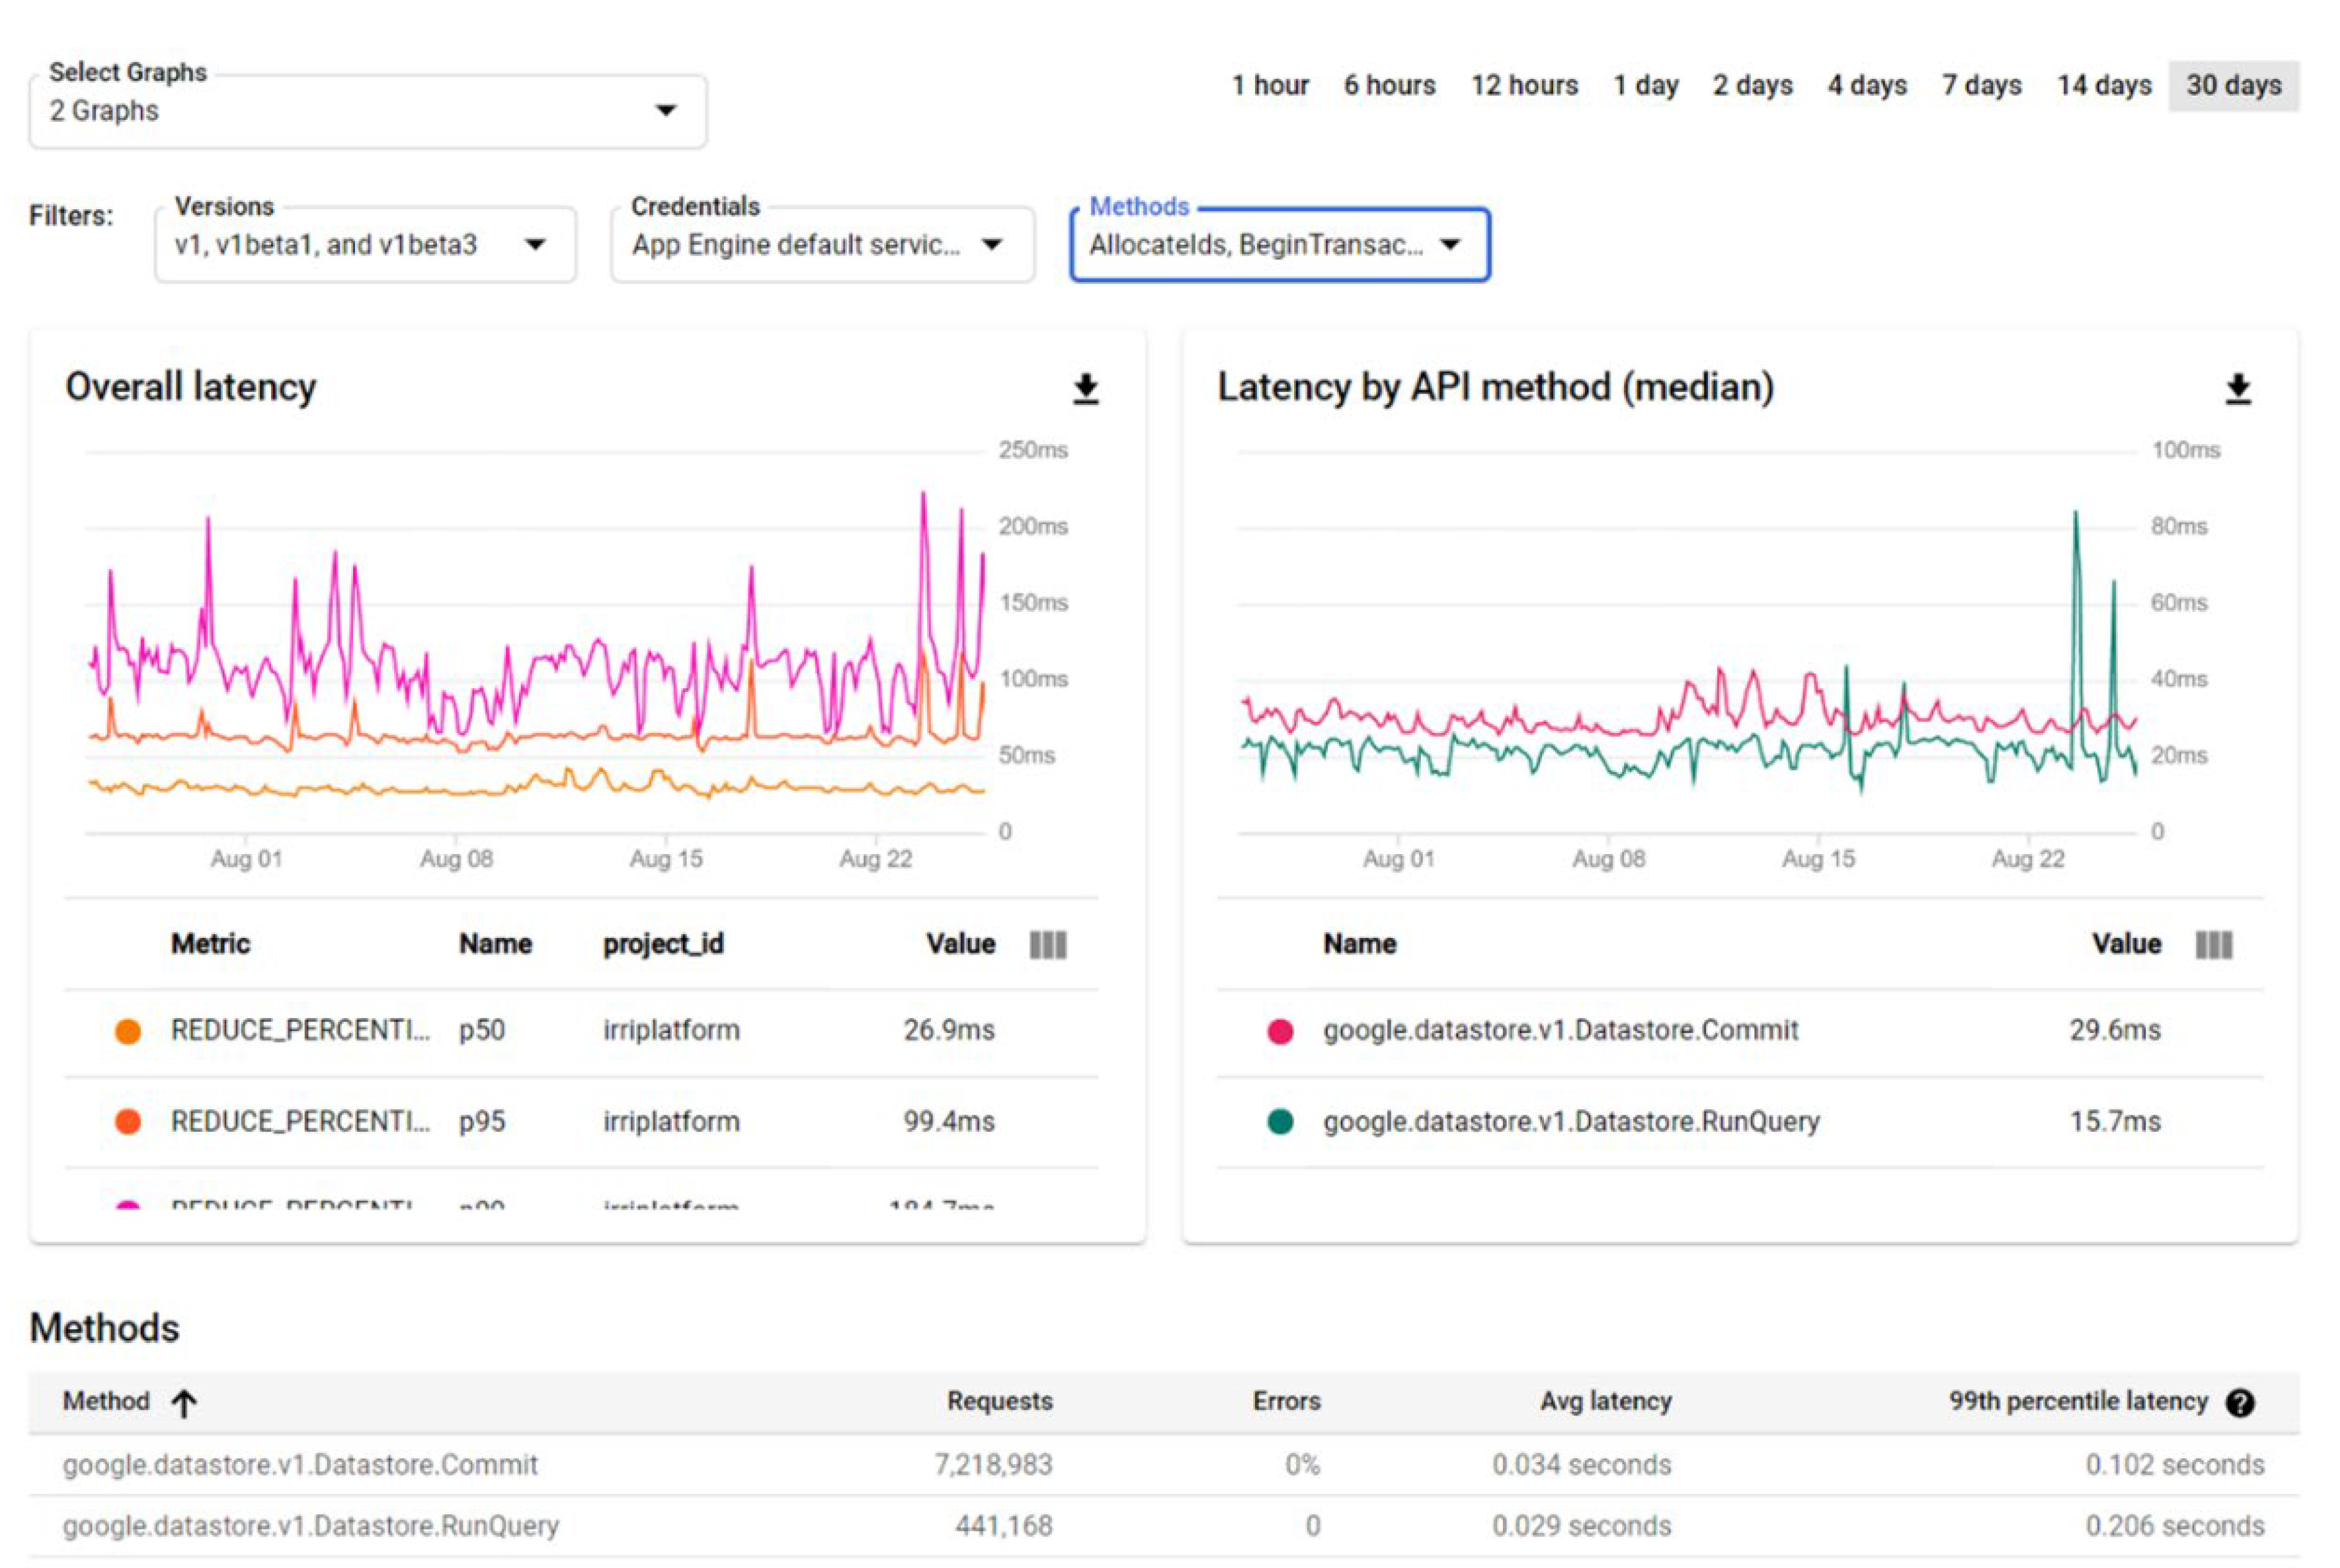Toggle Datastore.RunQuery teal legend dot
The height and width of the screenshot is (1568, 2340).
(1280, 1122)
